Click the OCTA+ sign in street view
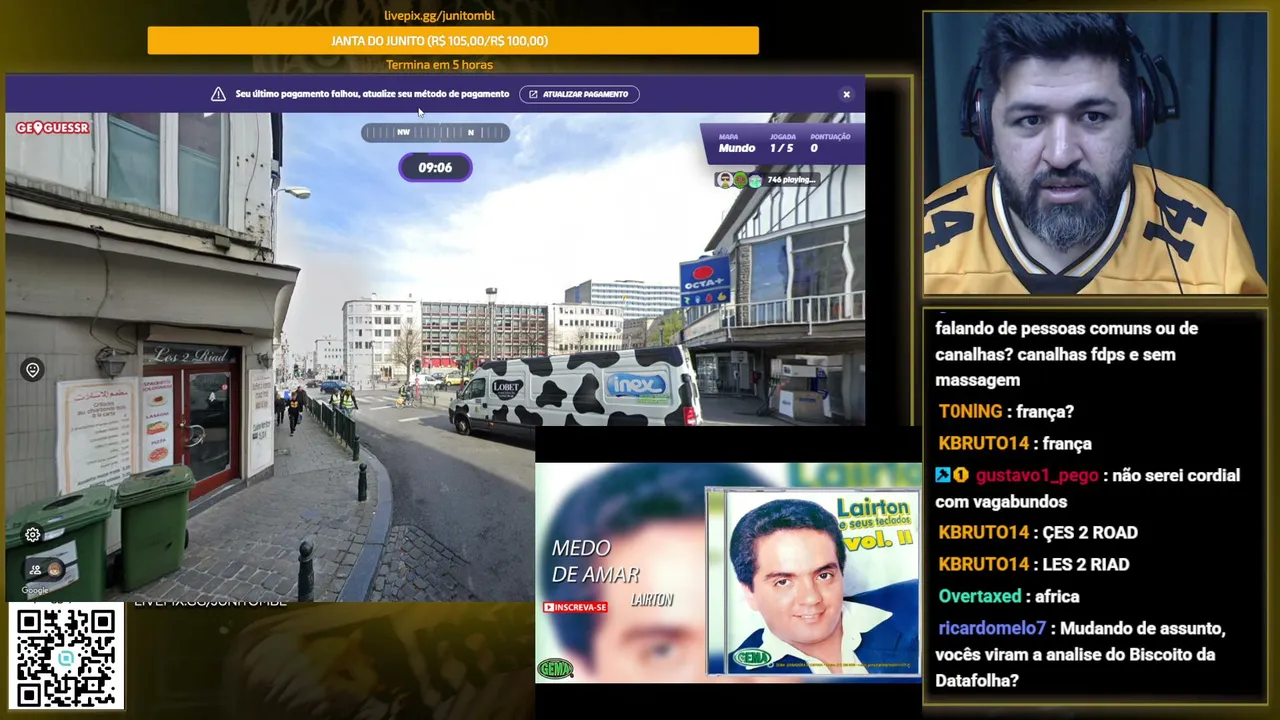 click(x=705, y=281)
